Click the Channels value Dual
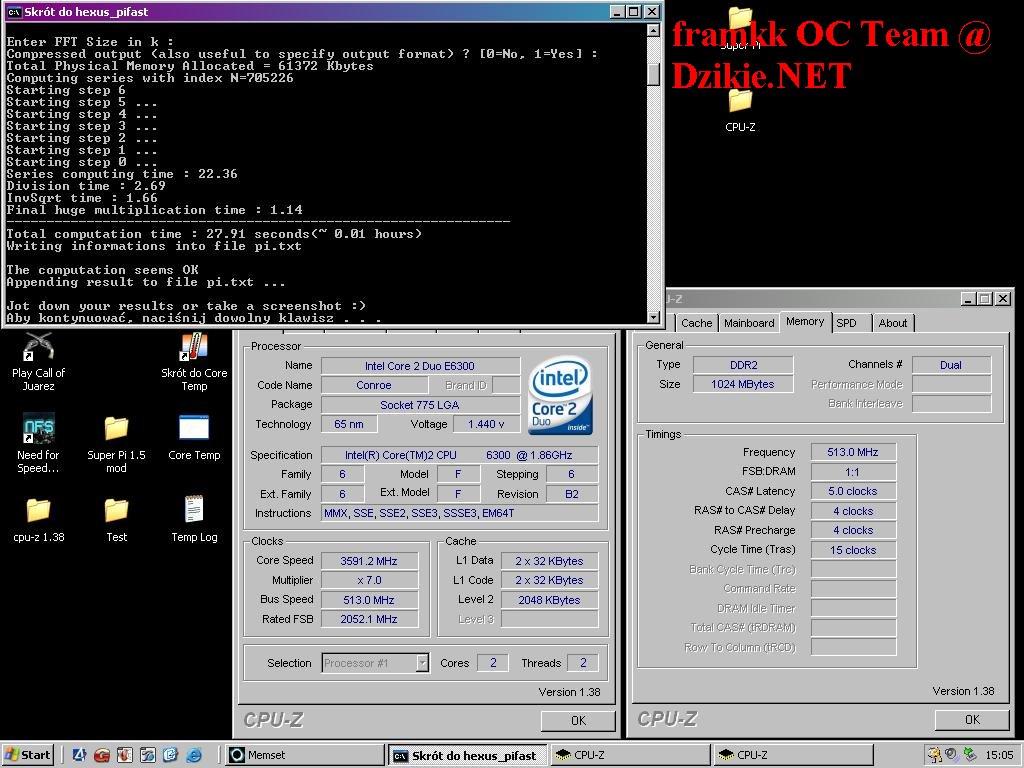This screenshot has height=768, width=1024. click(951, 365)
